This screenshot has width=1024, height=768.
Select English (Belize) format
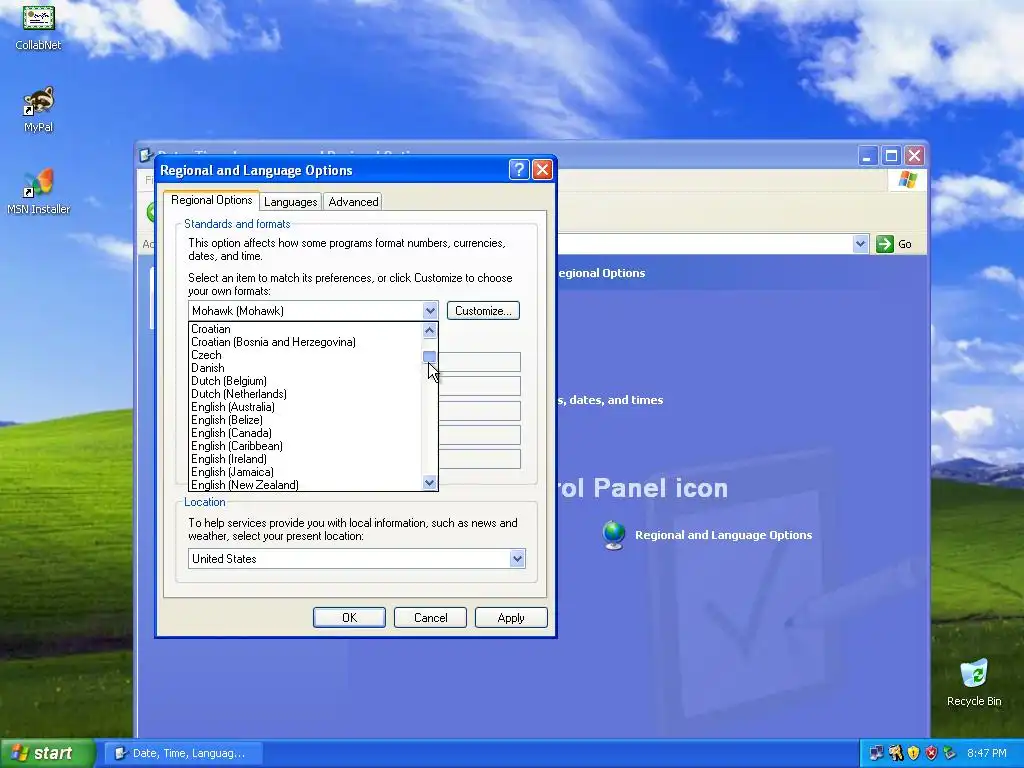click(x=305, y=421)
